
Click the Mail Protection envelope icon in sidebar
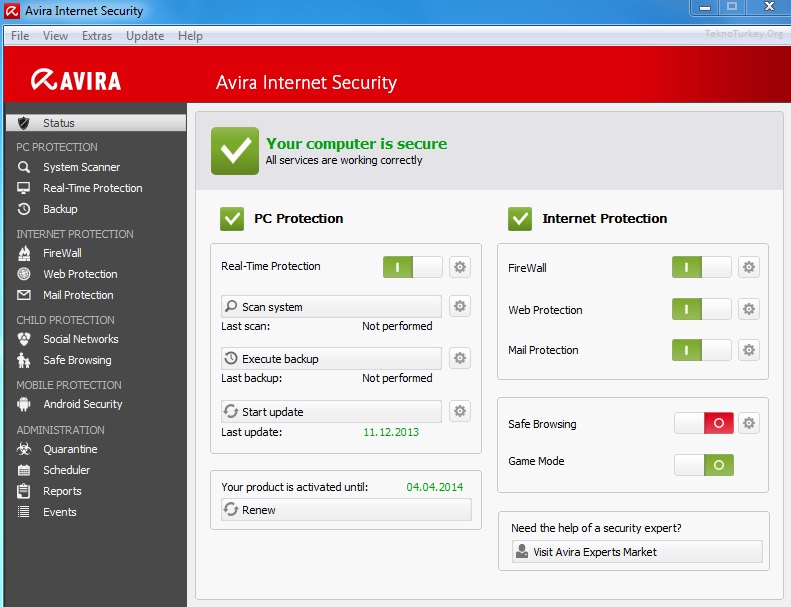coord(24,295)
